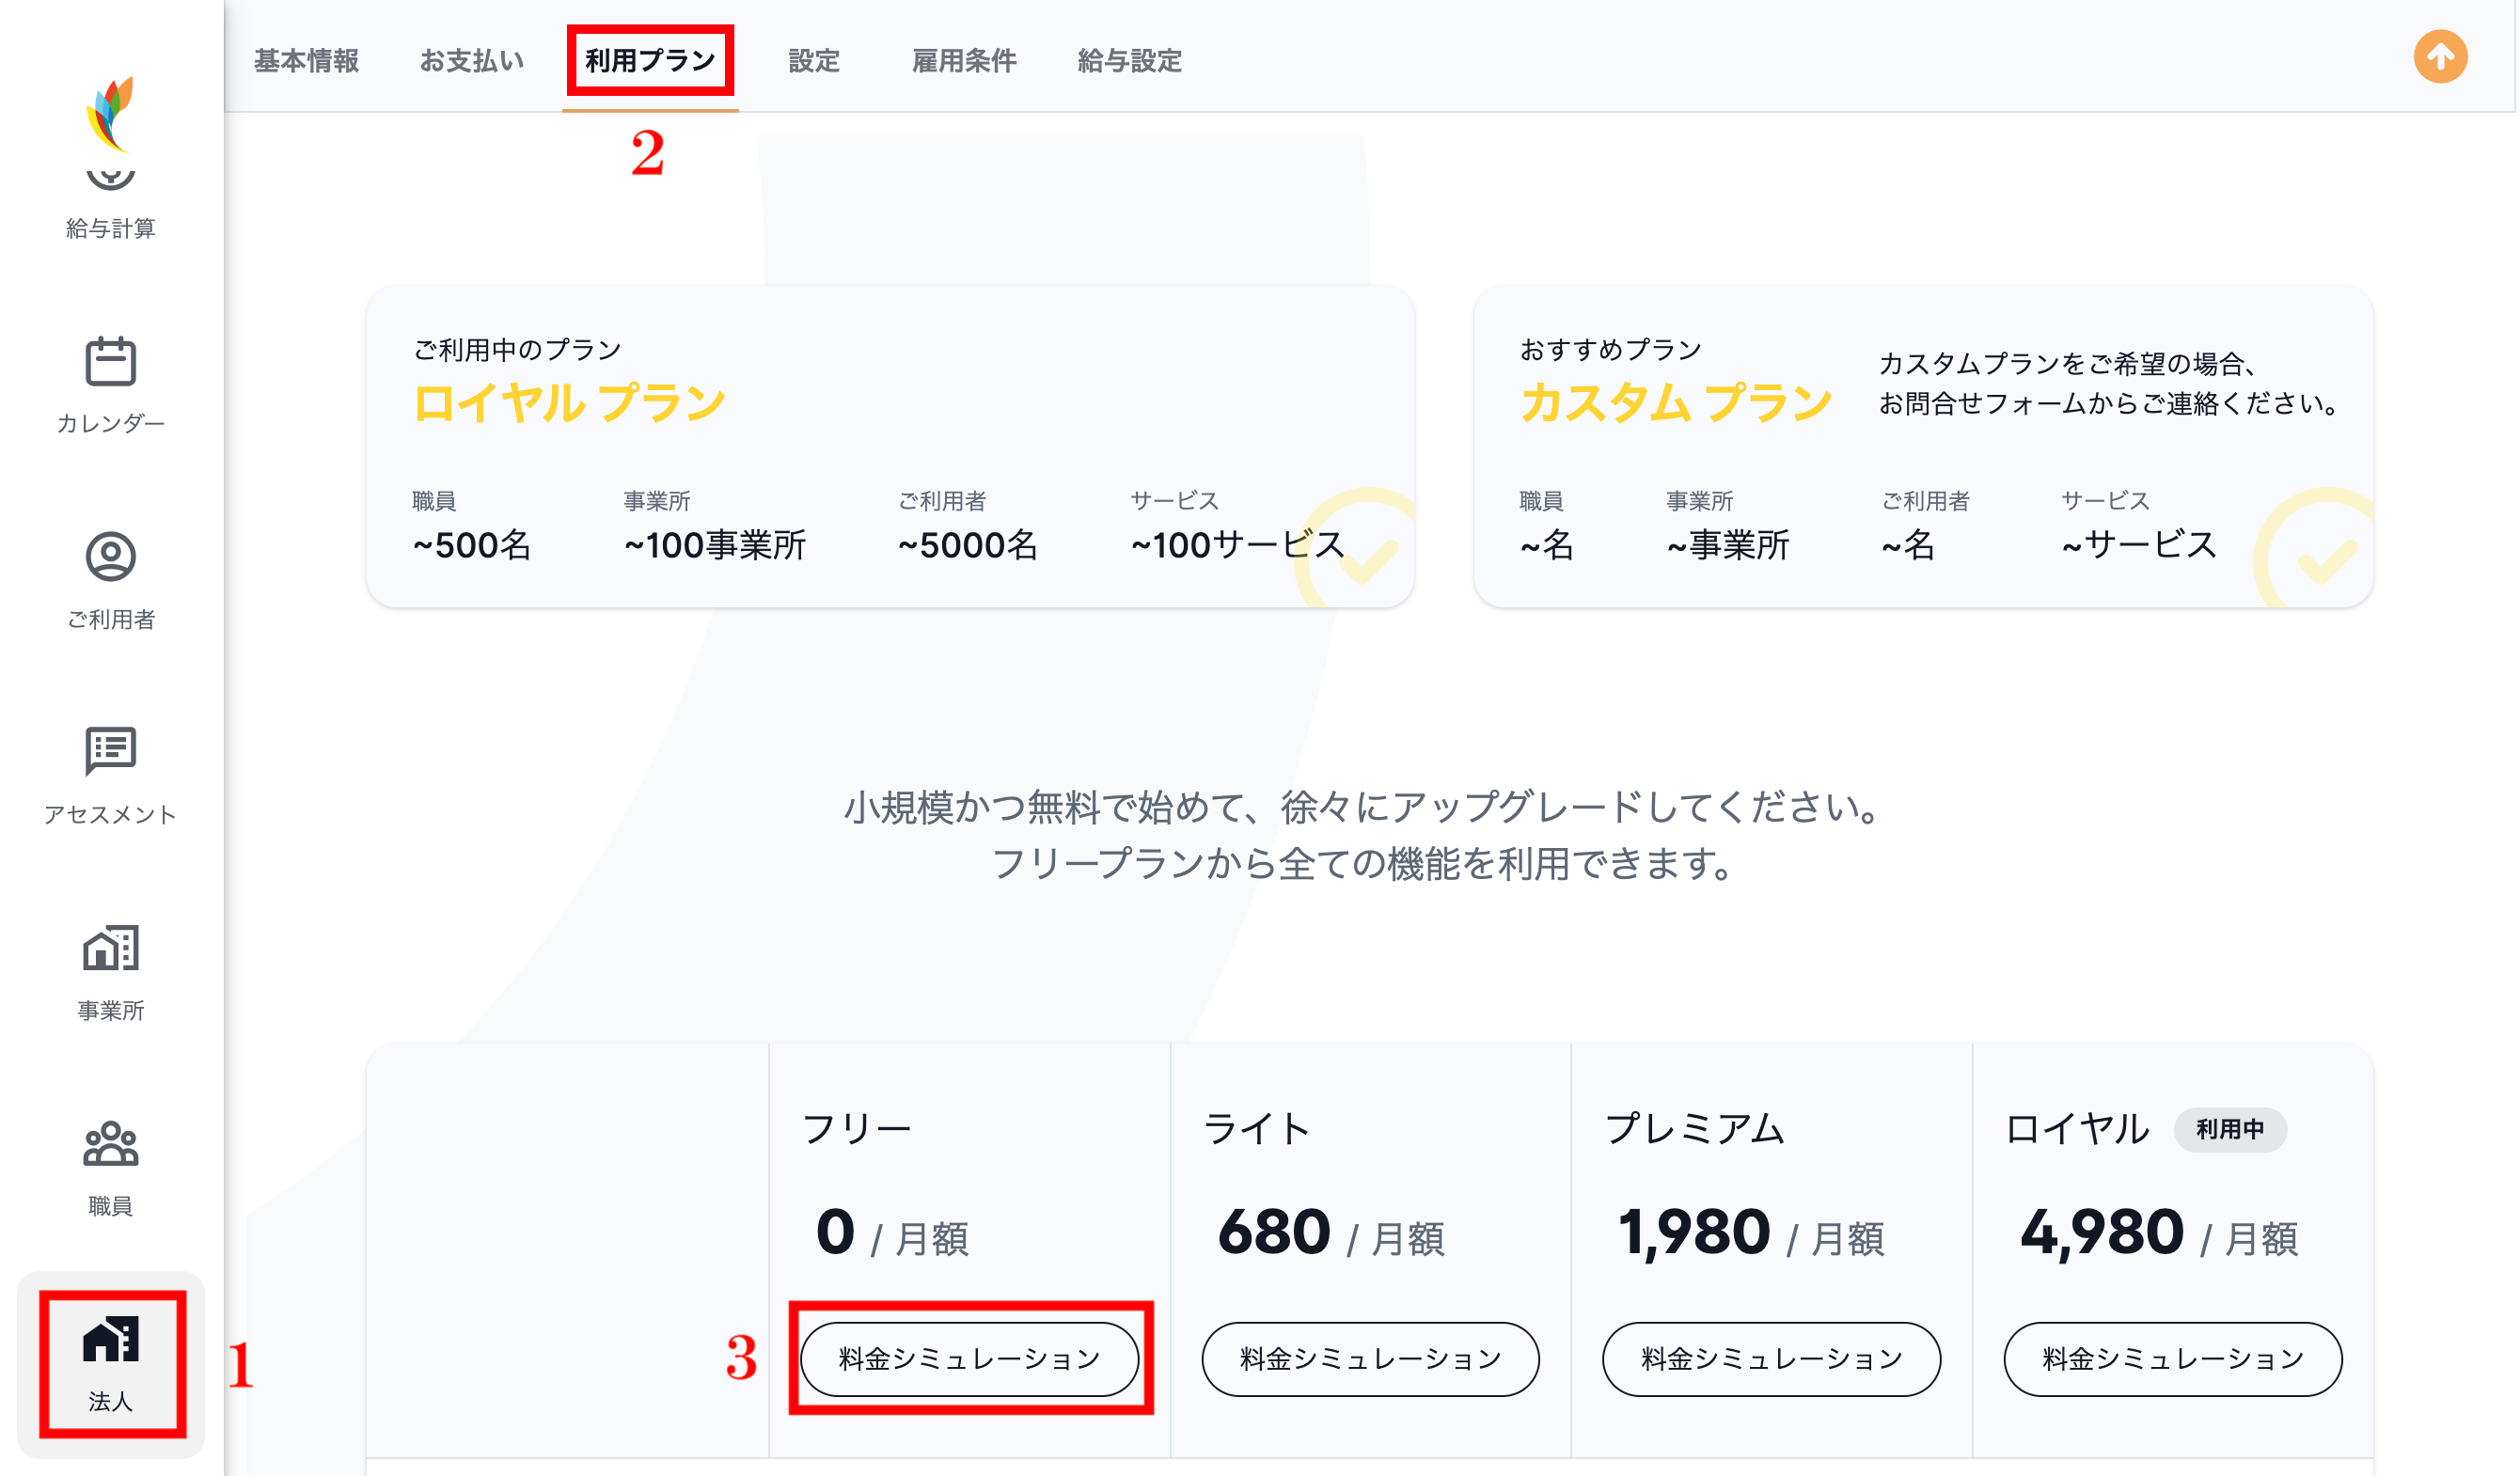Screen dimensions: 2520x1476
Task: Click 料金シミュレーション for the ライト plan
Action: click(1370, 1358)
